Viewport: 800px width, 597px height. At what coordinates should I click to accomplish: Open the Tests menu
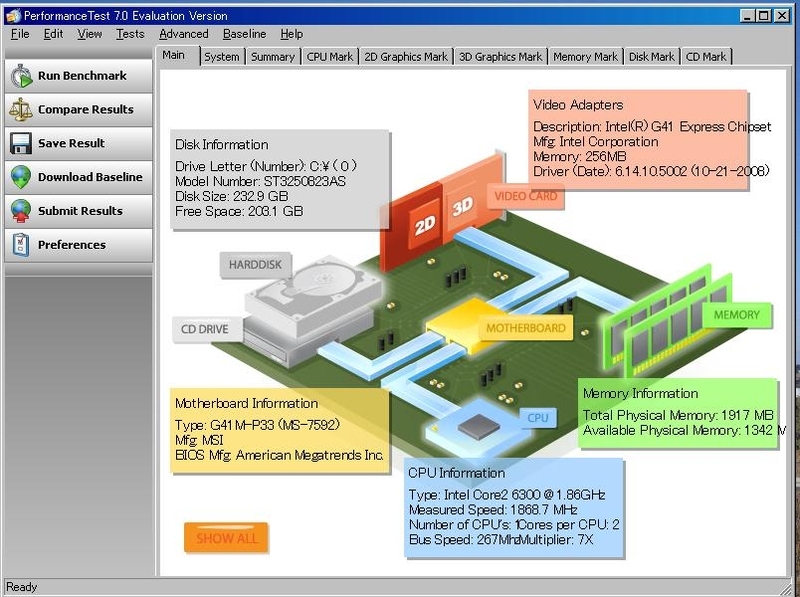(x=130, y=34)
